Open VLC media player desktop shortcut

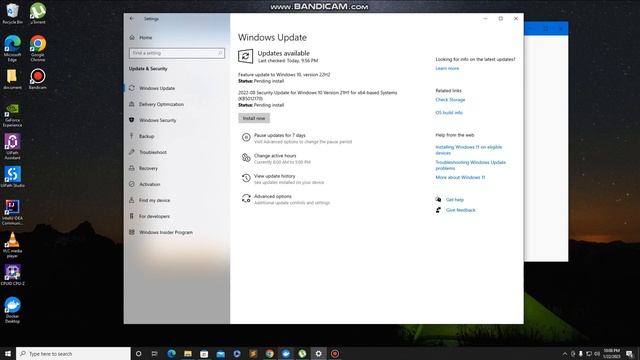pyautogui.click(x=12, y=245)
